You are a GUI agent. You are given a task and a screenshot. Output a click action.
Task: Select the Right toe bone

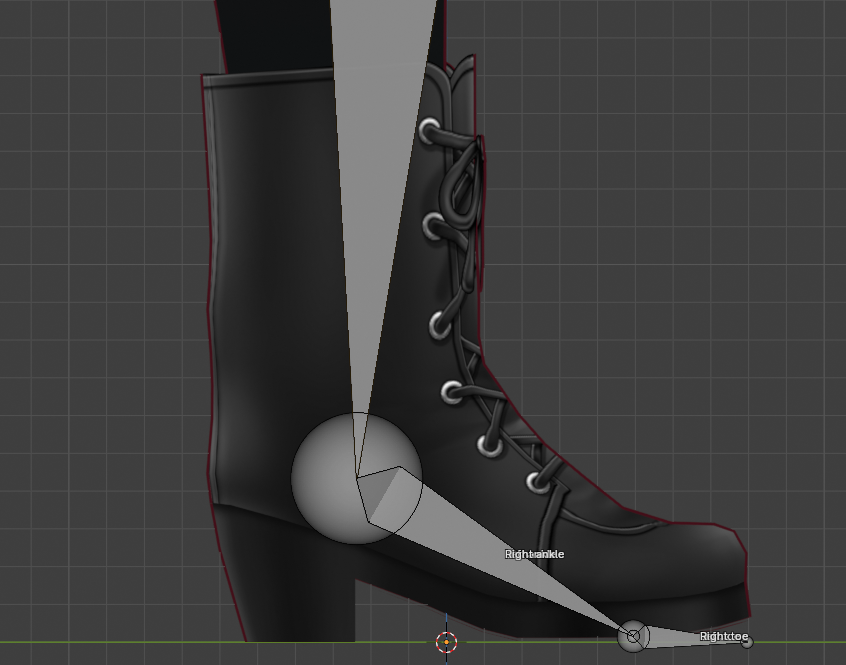coord(688,637)
